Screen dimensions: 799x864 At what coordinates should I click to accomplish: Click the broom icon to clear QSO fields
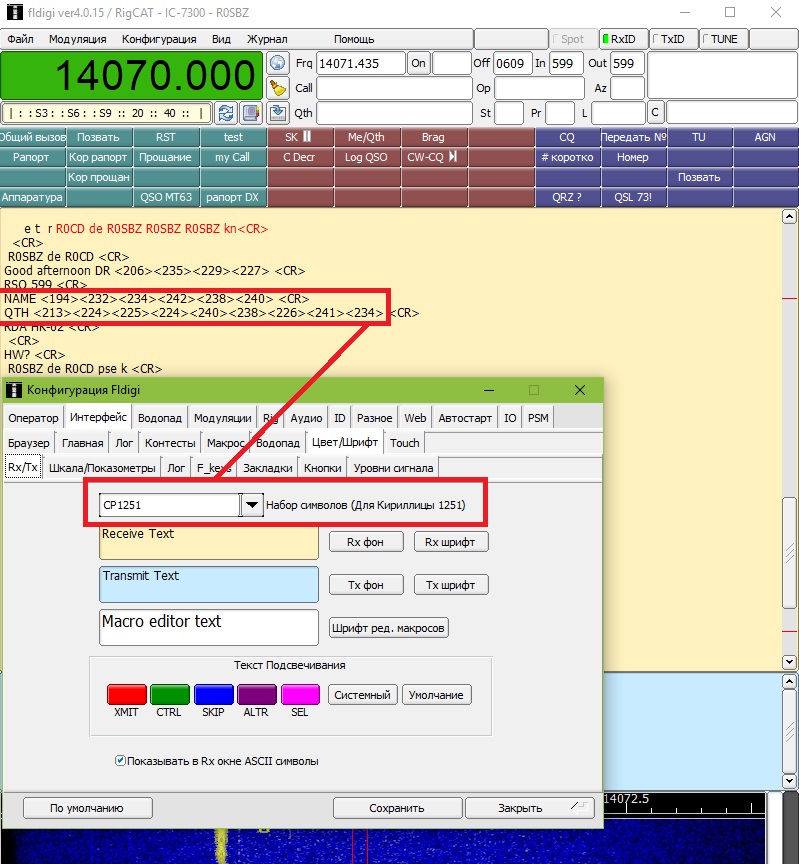pyautogui.click(x=278, y=88)
